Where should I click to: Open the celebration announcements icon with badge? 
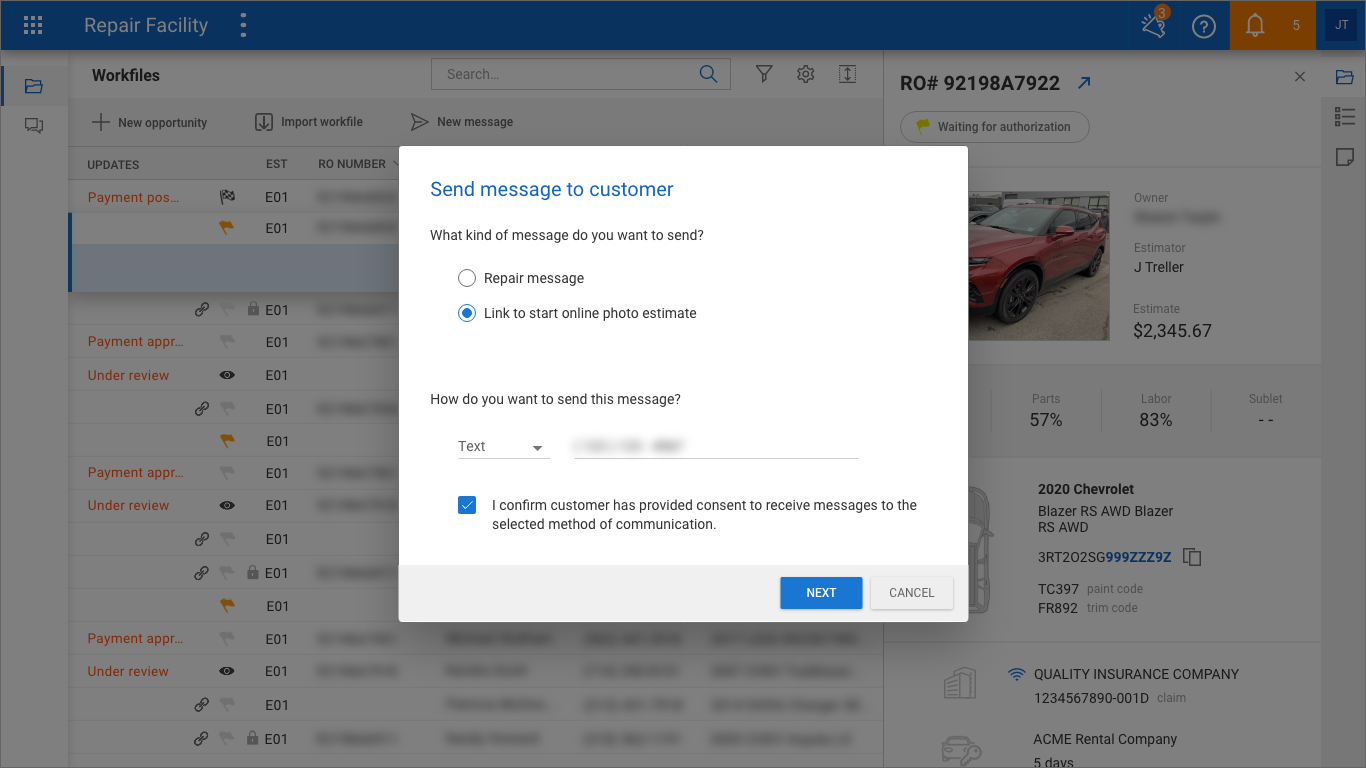tap(1153, 25)
